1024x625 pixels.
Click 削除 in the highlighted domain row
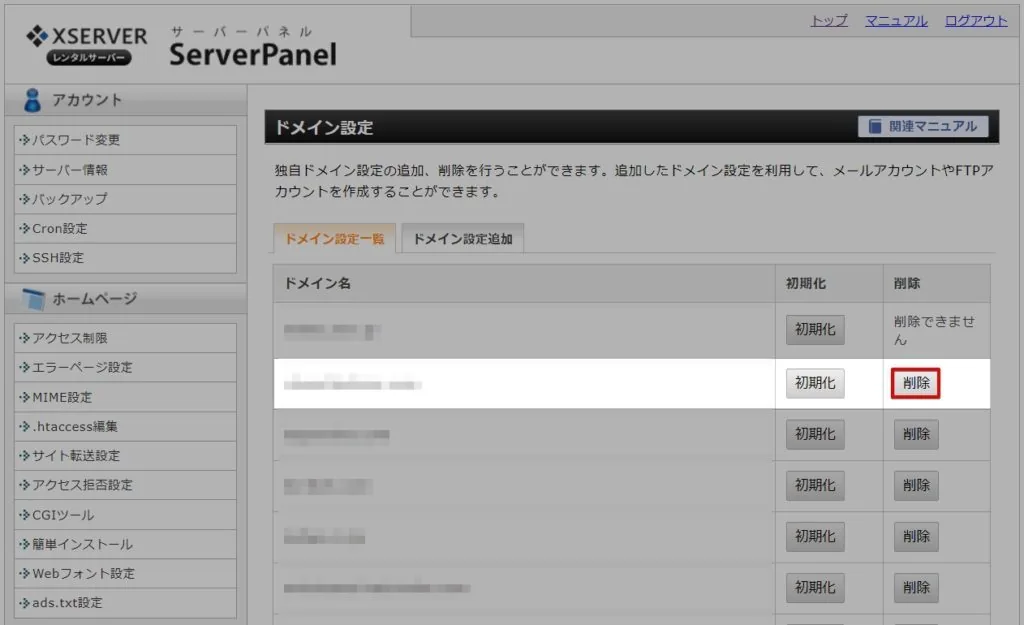pyautogui.click(x=916, y=383)
